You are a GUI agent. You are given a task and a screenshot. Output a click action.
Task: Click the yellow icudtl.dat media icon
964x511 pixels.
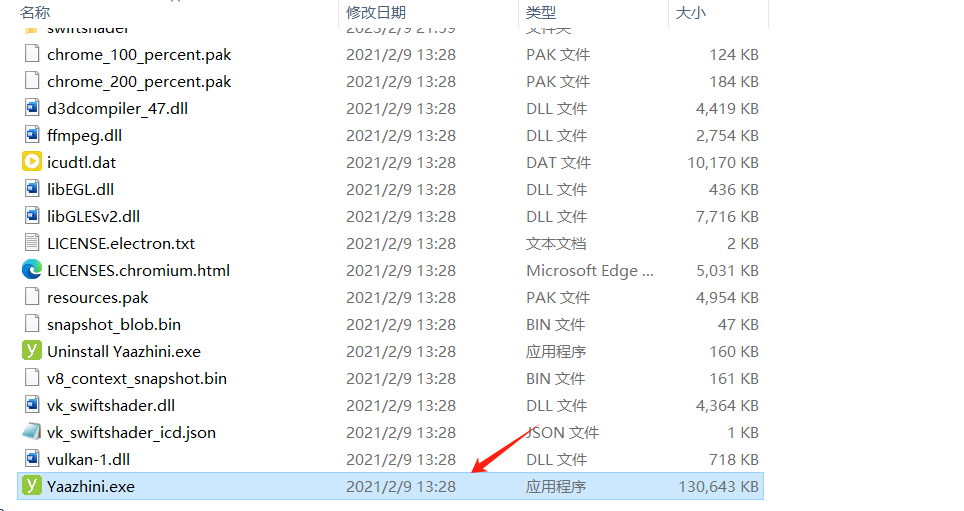[x=32, y=162]
